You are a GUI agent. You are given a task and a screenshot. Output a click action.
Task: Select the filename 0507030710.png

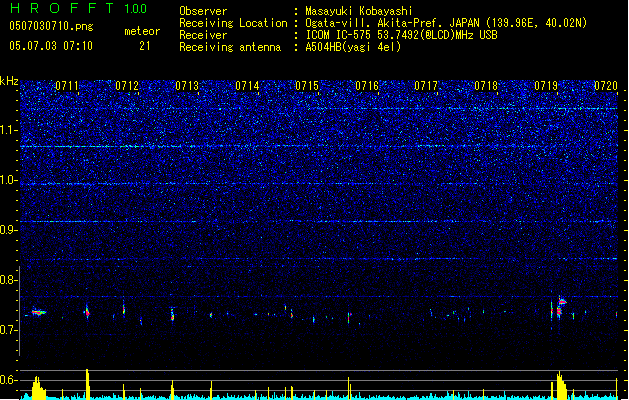click(51, 26)
